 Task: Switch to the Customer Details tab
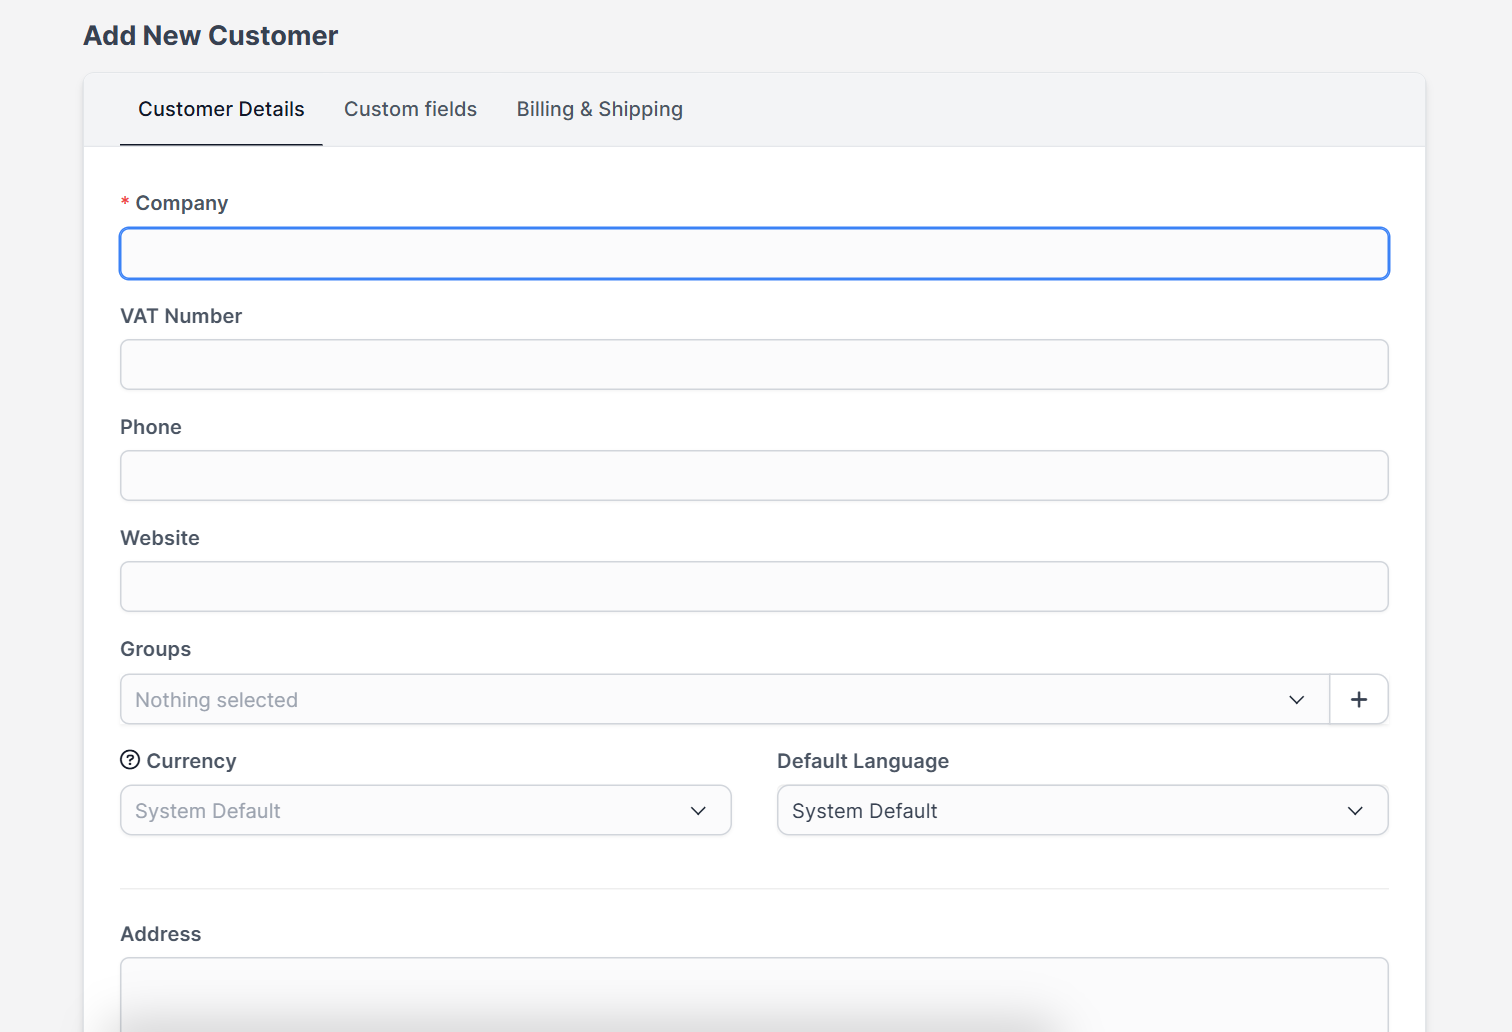221,109
